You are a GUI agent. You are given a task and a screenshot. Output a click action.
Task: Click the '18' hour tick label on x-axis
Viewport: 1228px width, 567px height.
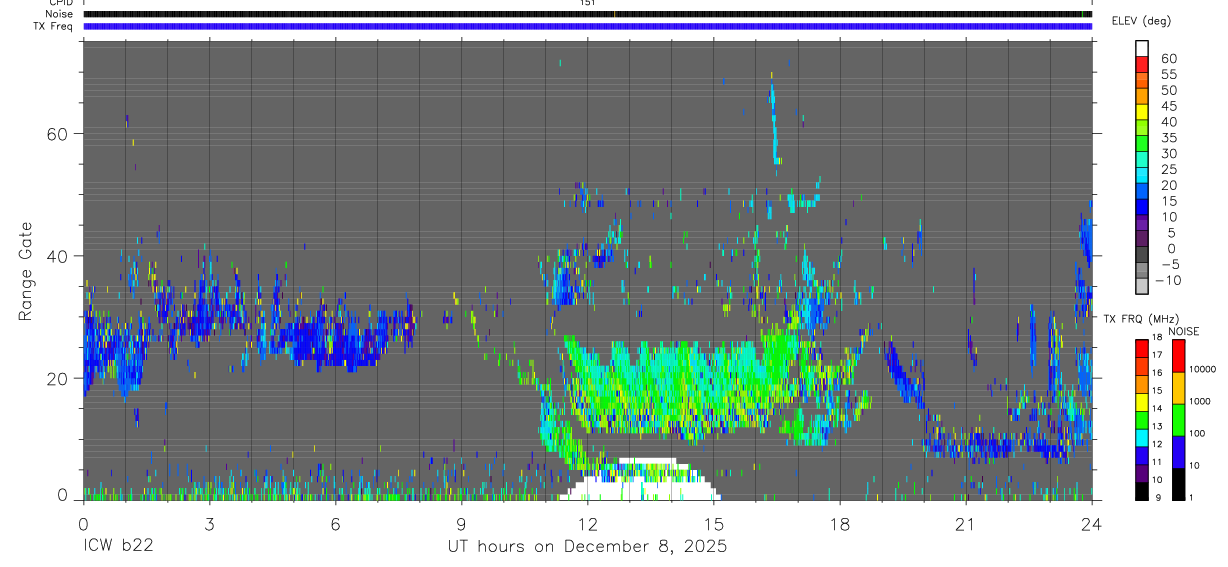(x=840, y=523)
